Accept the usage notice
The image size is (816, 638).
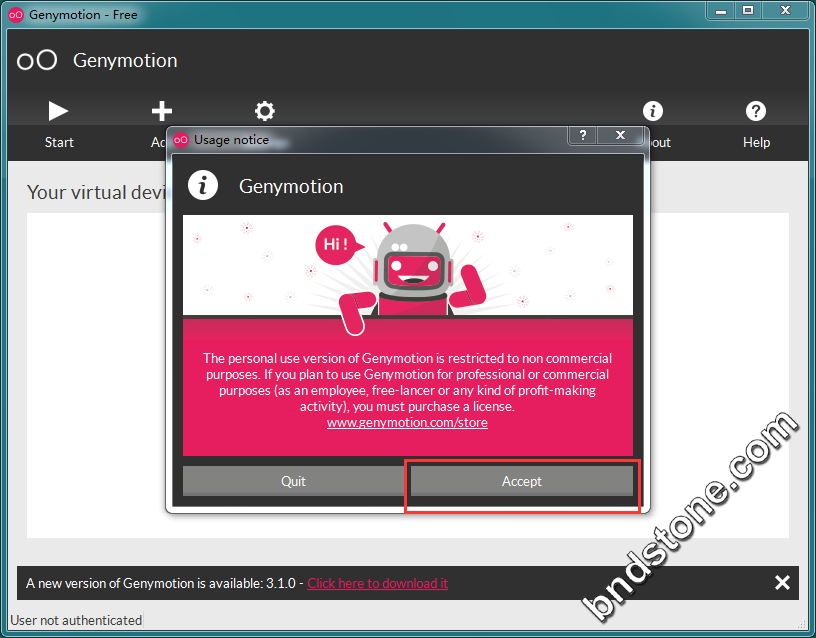point(521,481)
